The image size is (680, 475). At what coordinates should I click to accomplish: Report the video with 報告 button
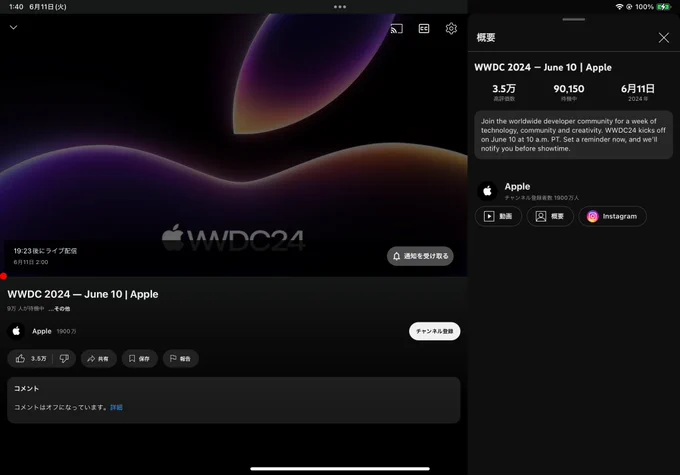tap(180, 359)
